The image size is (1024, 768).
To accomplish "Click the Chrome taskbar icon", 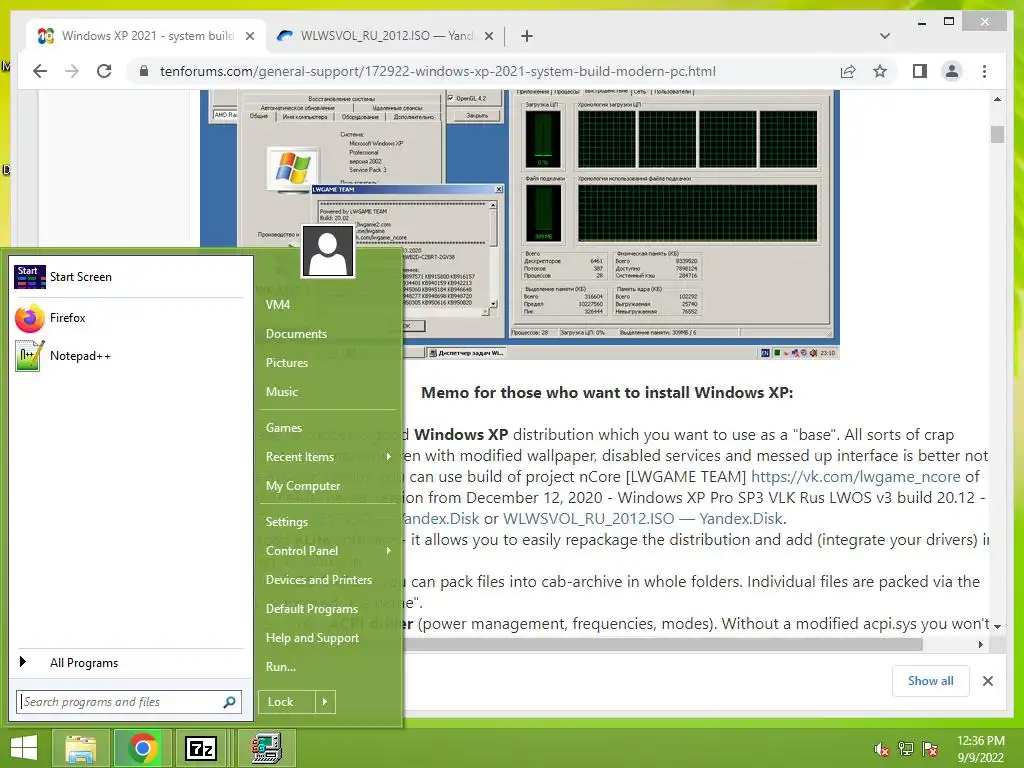I will [x=142, y=748].
